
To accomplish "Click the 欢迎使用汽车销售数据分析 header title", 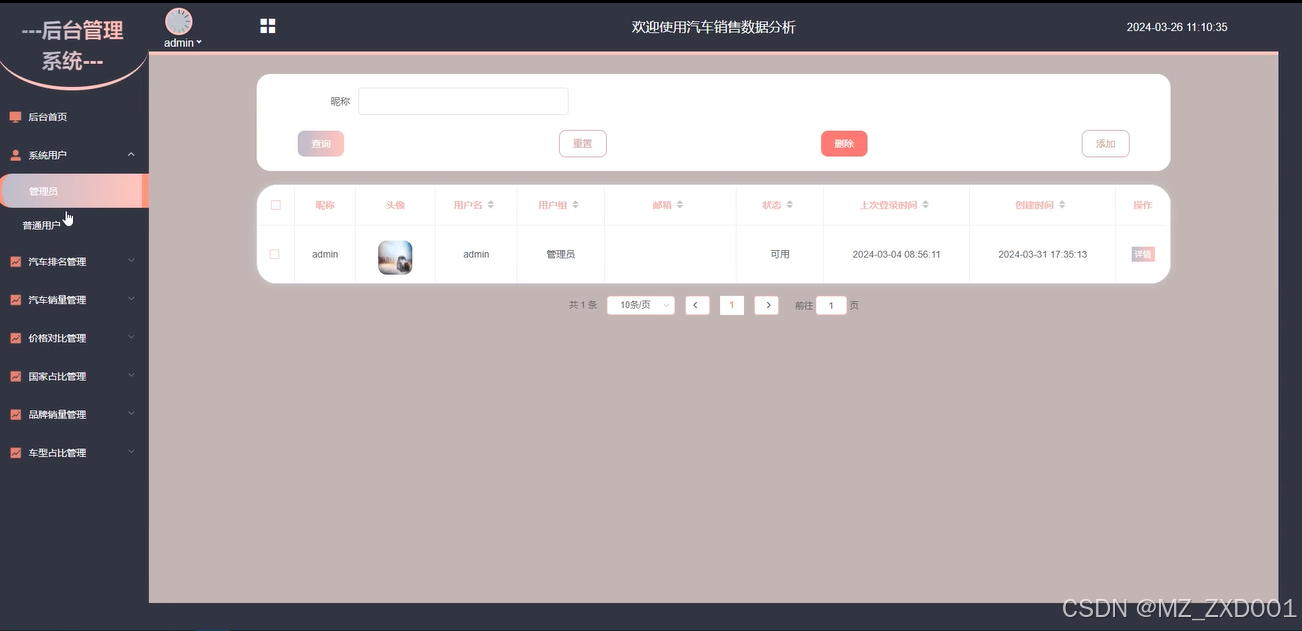I will (x=714, y=27).
